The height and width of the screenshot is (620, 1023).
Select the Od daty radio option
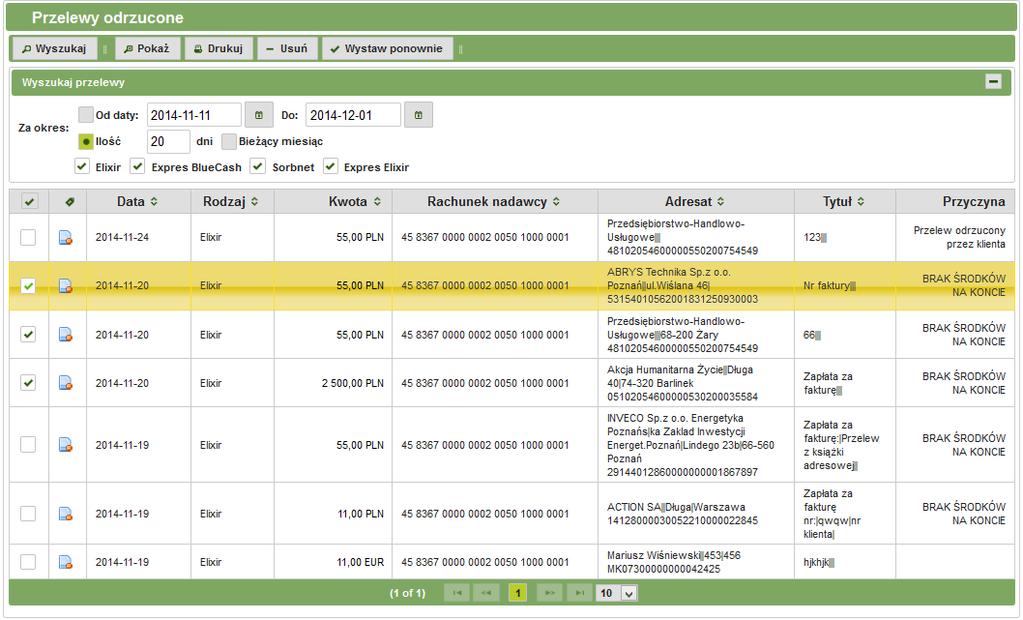86,115
